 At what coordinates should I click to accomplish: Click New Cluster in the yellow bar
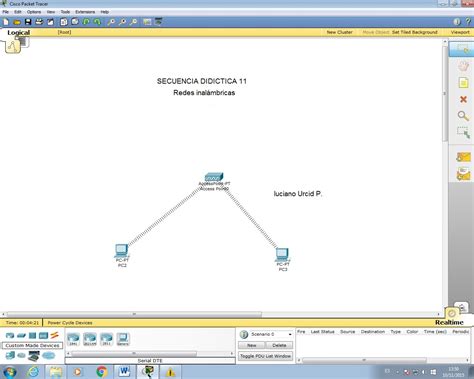339,32
